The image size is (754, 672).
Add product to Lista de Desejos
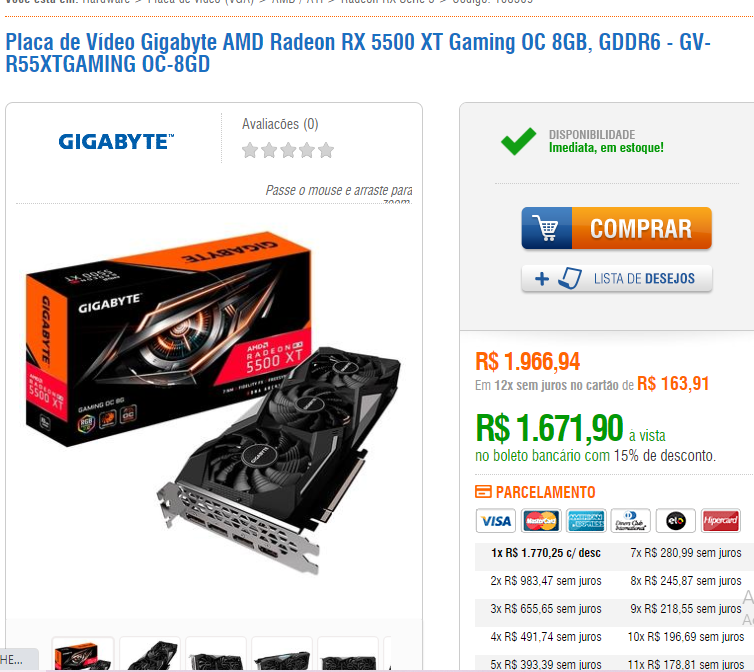pyautogui.click(x=616, y=279)
